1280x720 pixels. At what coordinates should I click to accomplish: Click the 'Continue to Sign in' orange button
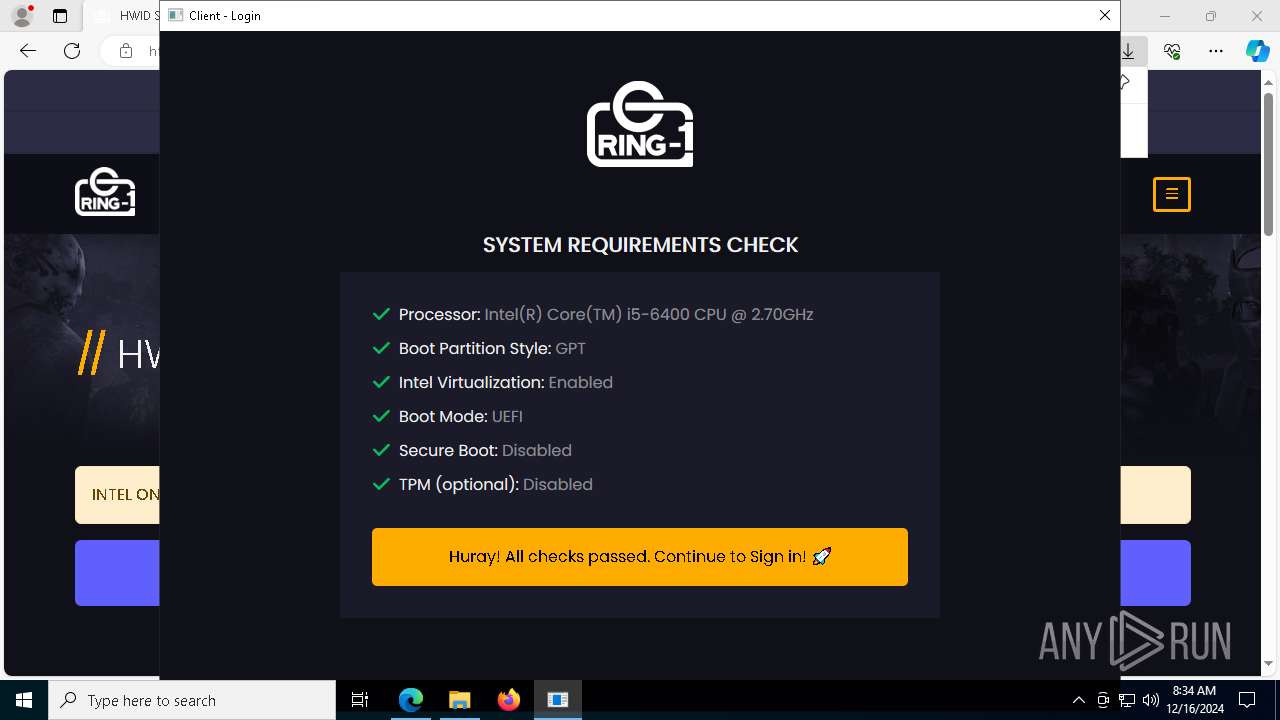pyautogui.click(x=640, y=557)
